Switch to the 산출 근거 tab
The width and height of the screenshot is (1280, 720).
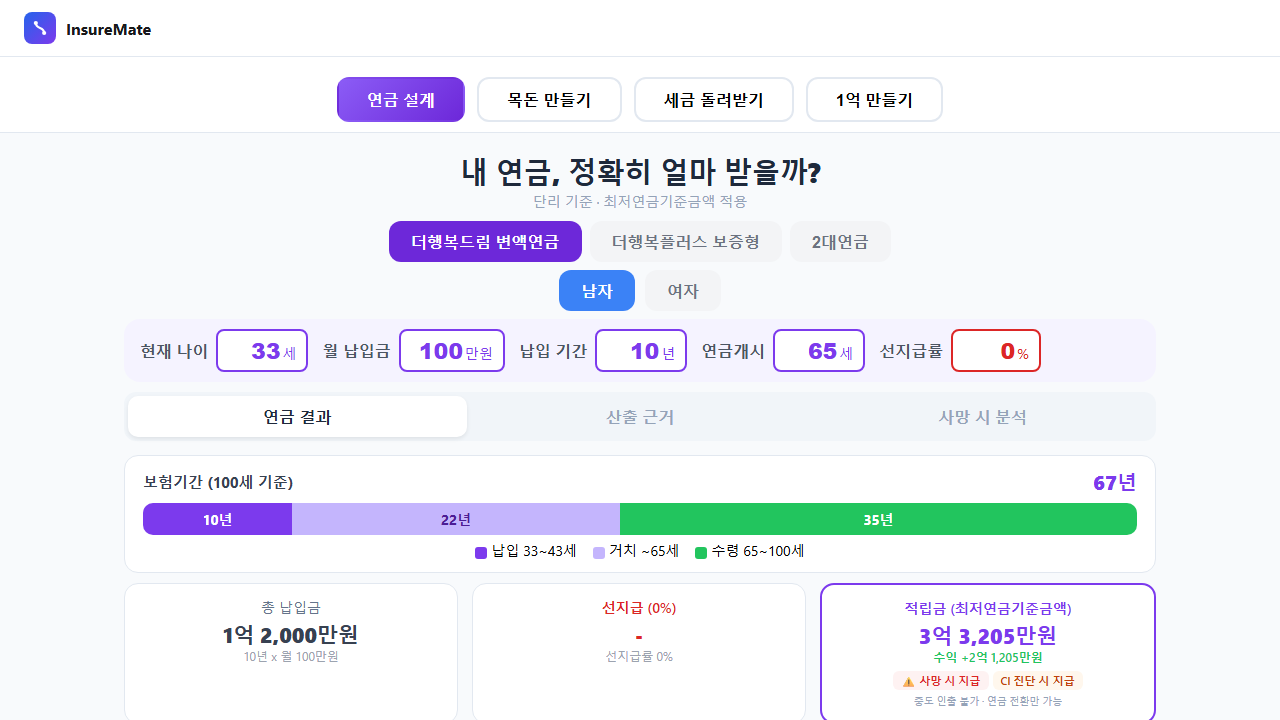[639, 416]
